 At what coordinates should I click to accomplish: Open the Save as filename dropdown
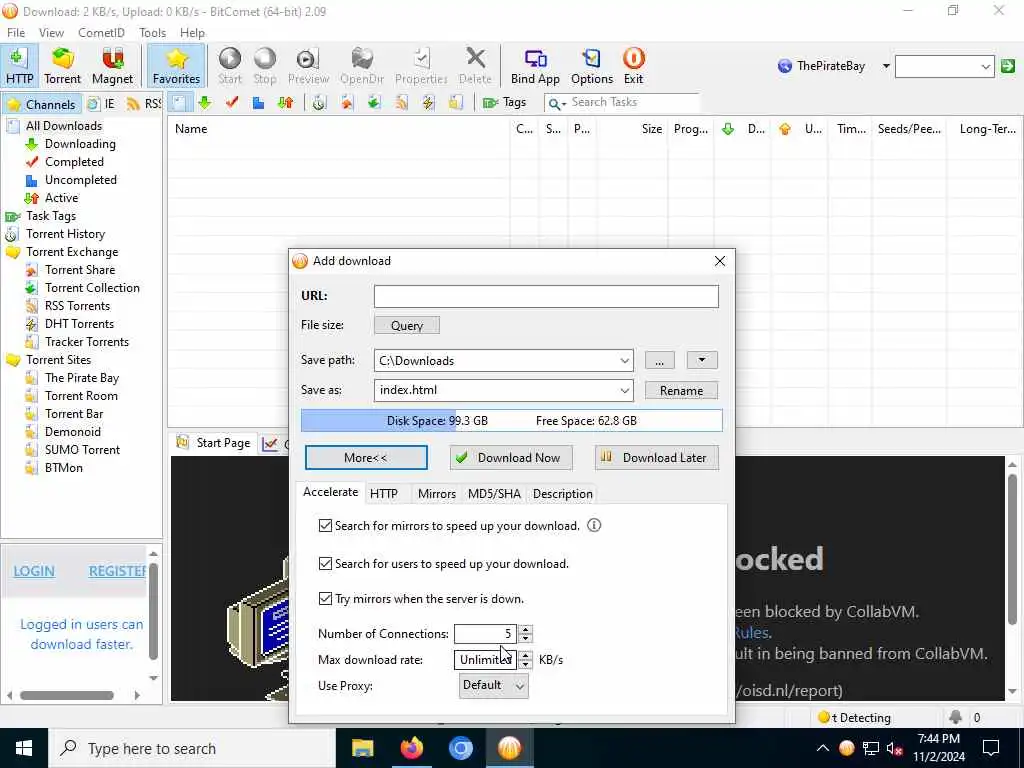(x=624, y=391)
